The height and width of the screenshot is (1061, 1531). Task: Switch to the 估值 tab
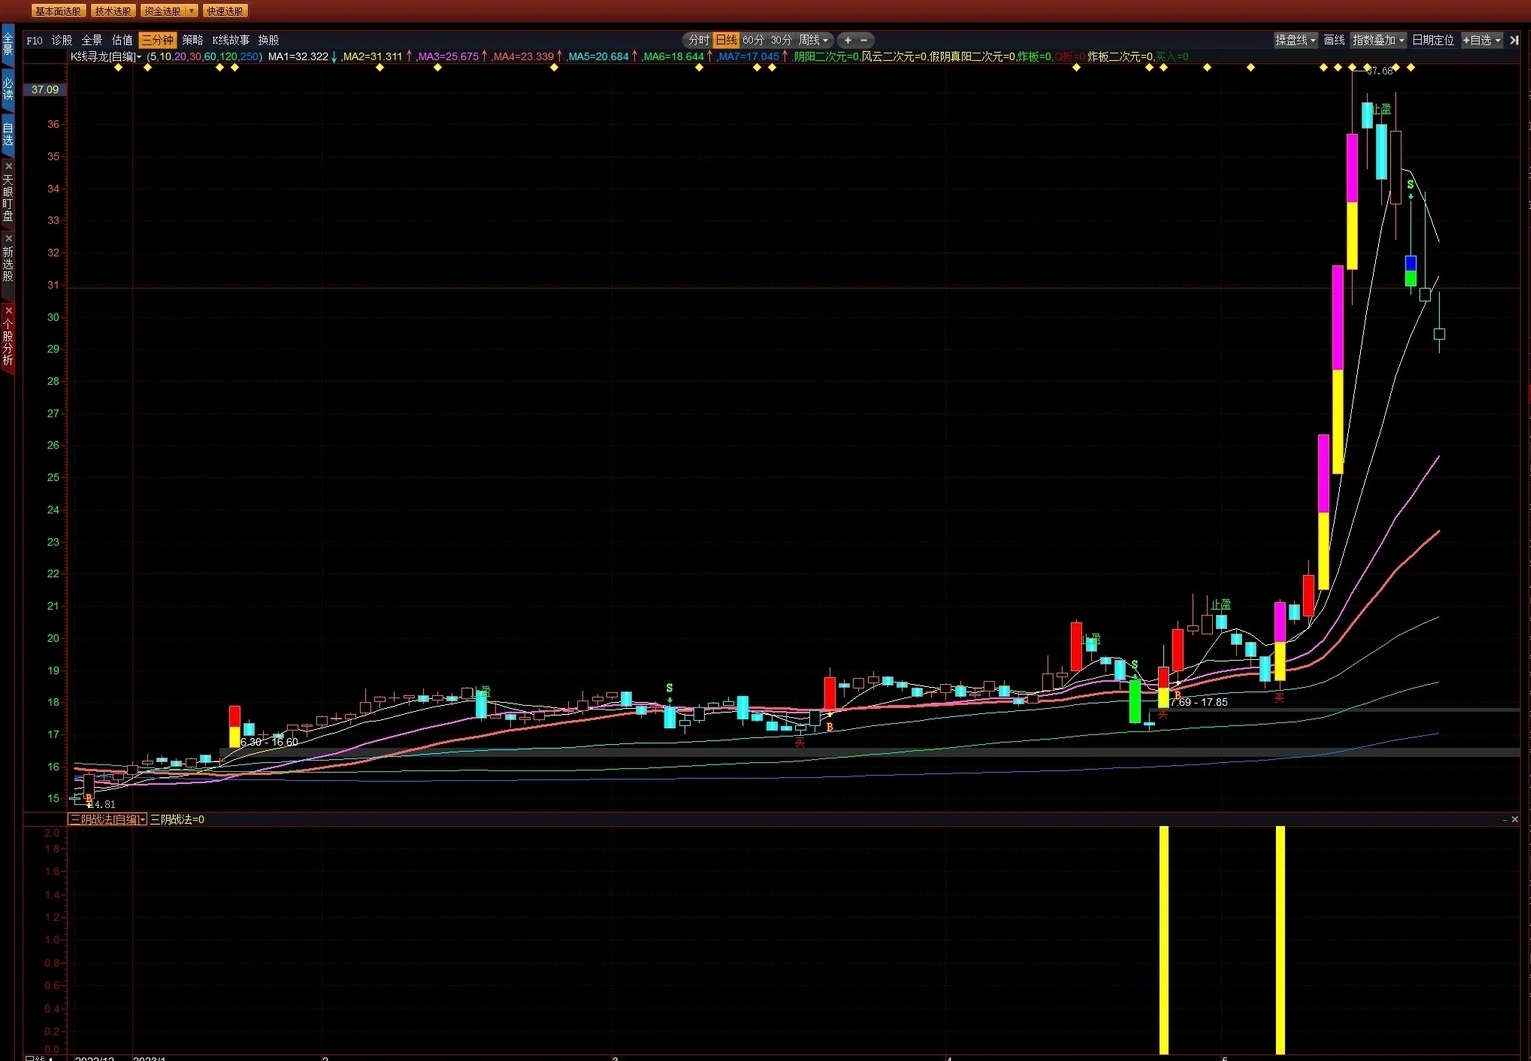122,41
